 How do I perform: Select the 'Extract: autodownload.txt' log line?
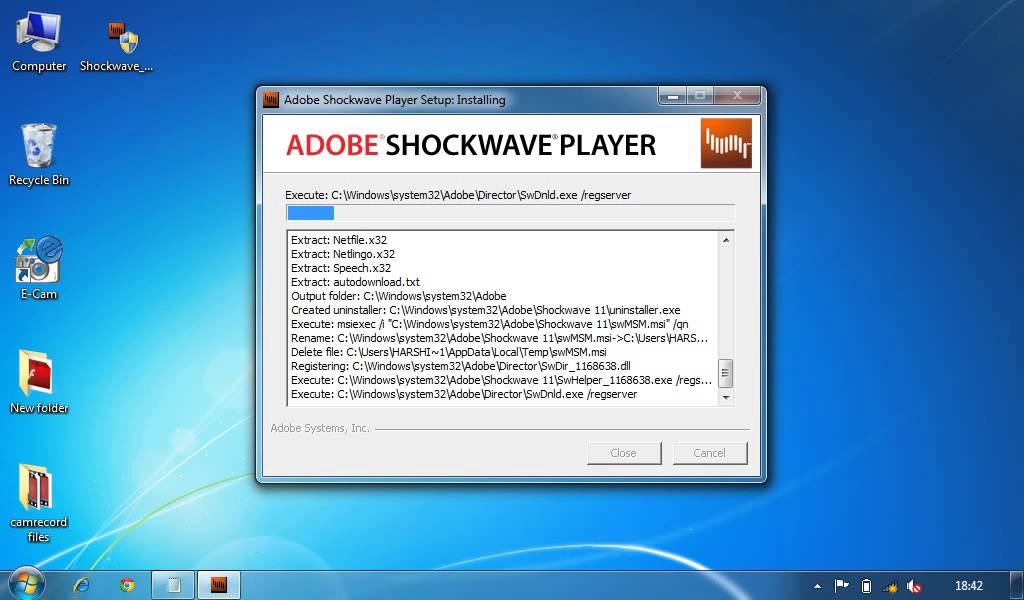[355, 282]
